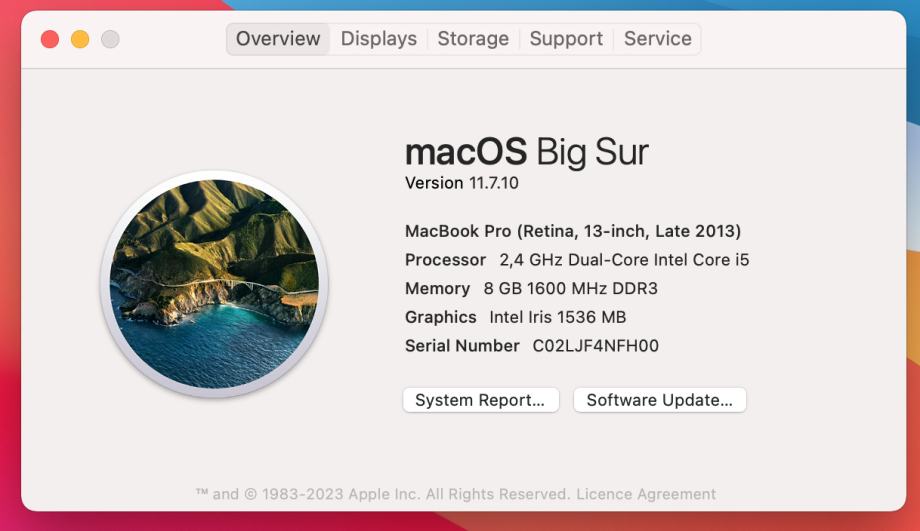The width and height of the screenshot is (920, 531).
Task: Open the Displays tab
Action: tap(378, 39)
